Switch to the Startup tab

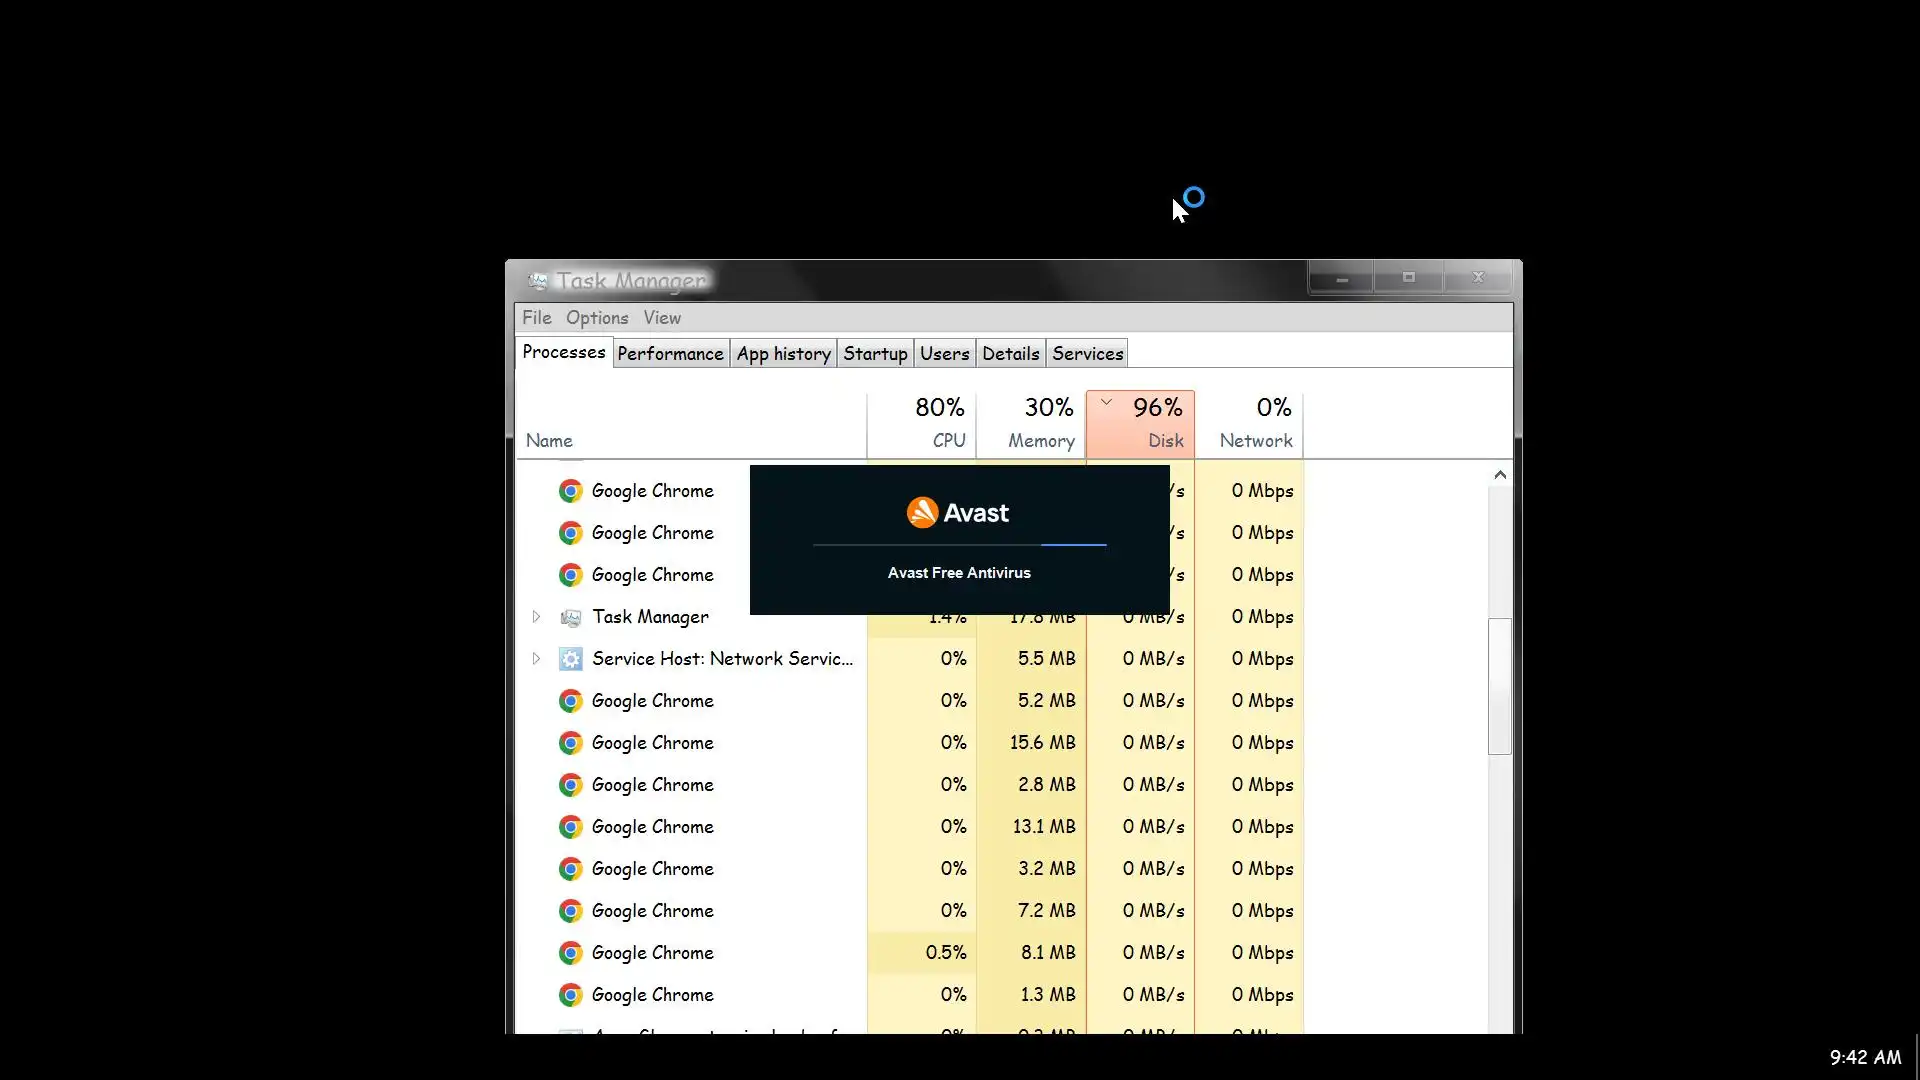[875, 354]
